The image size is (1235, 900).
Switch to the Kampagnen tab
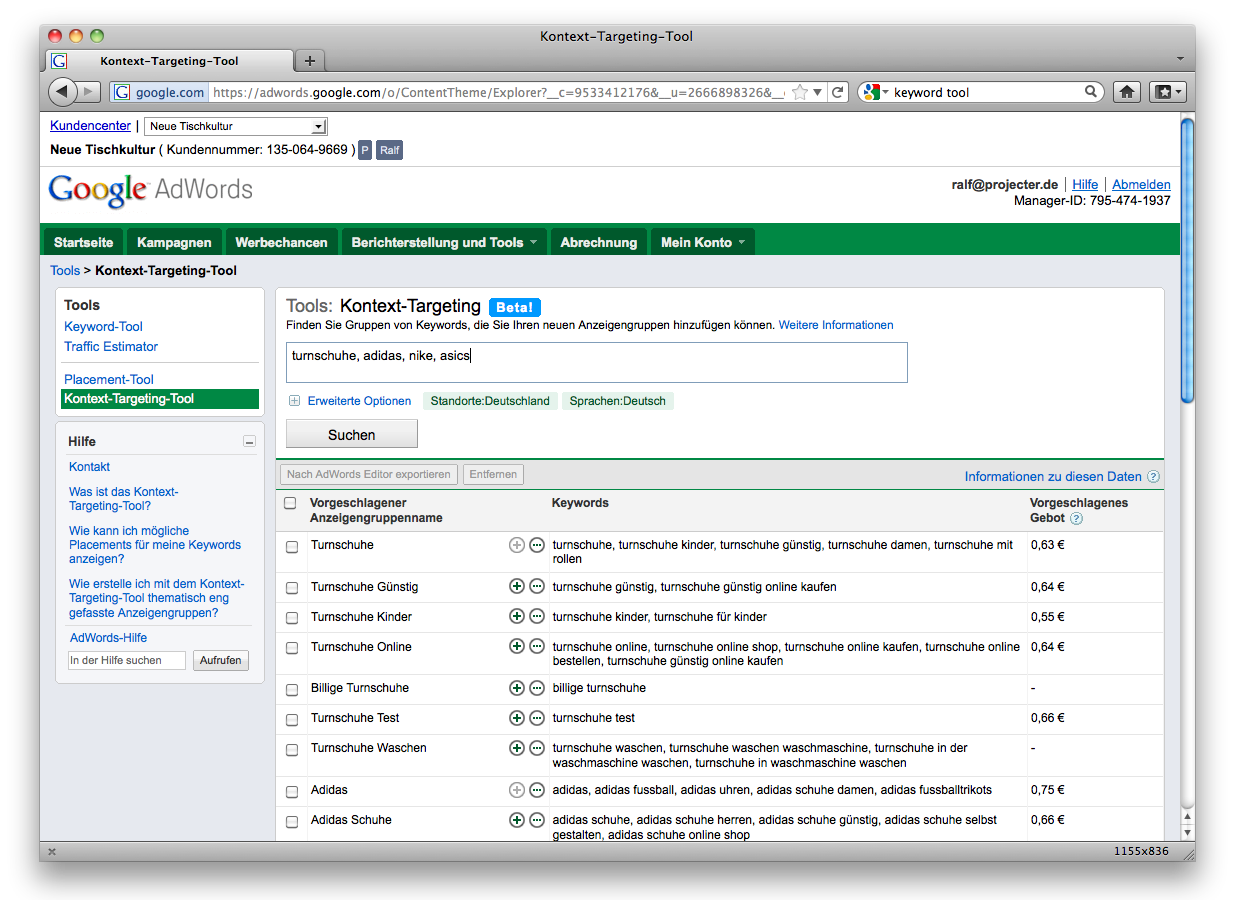click(x=174, y=242)
